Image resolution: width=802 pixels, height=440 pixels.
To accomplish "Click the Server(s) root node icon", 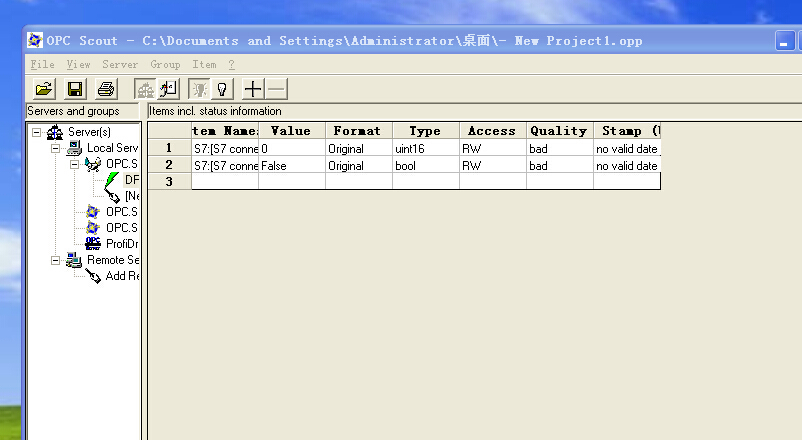I will [x=55, y=132].
